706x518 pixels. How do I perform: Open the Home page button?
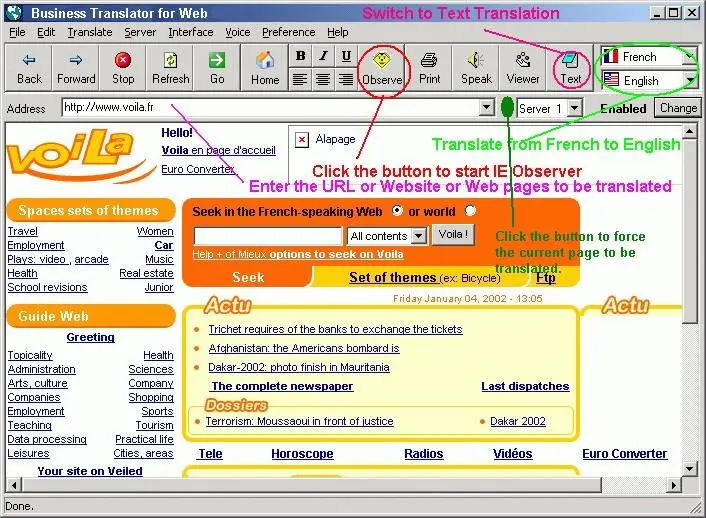265,68
